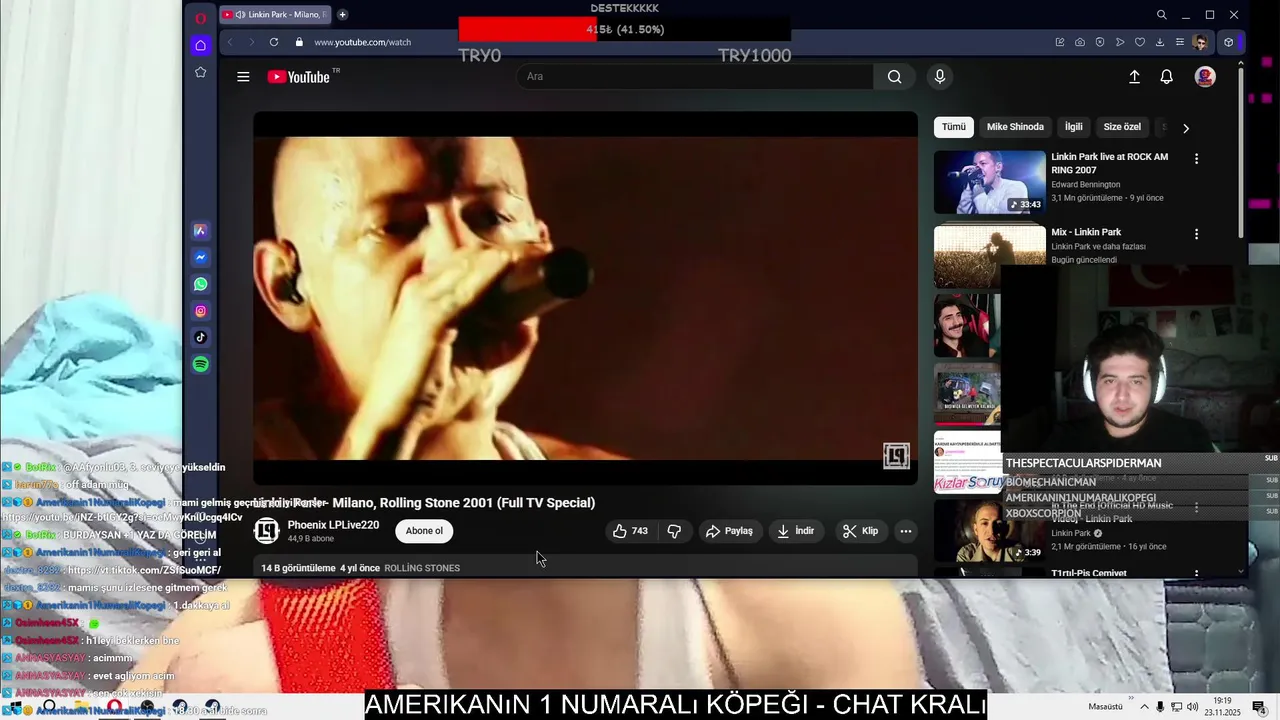Take a snapshot with camera toolbar icon
This screenshot has height=720, width=1280.
pos(1080,42)
